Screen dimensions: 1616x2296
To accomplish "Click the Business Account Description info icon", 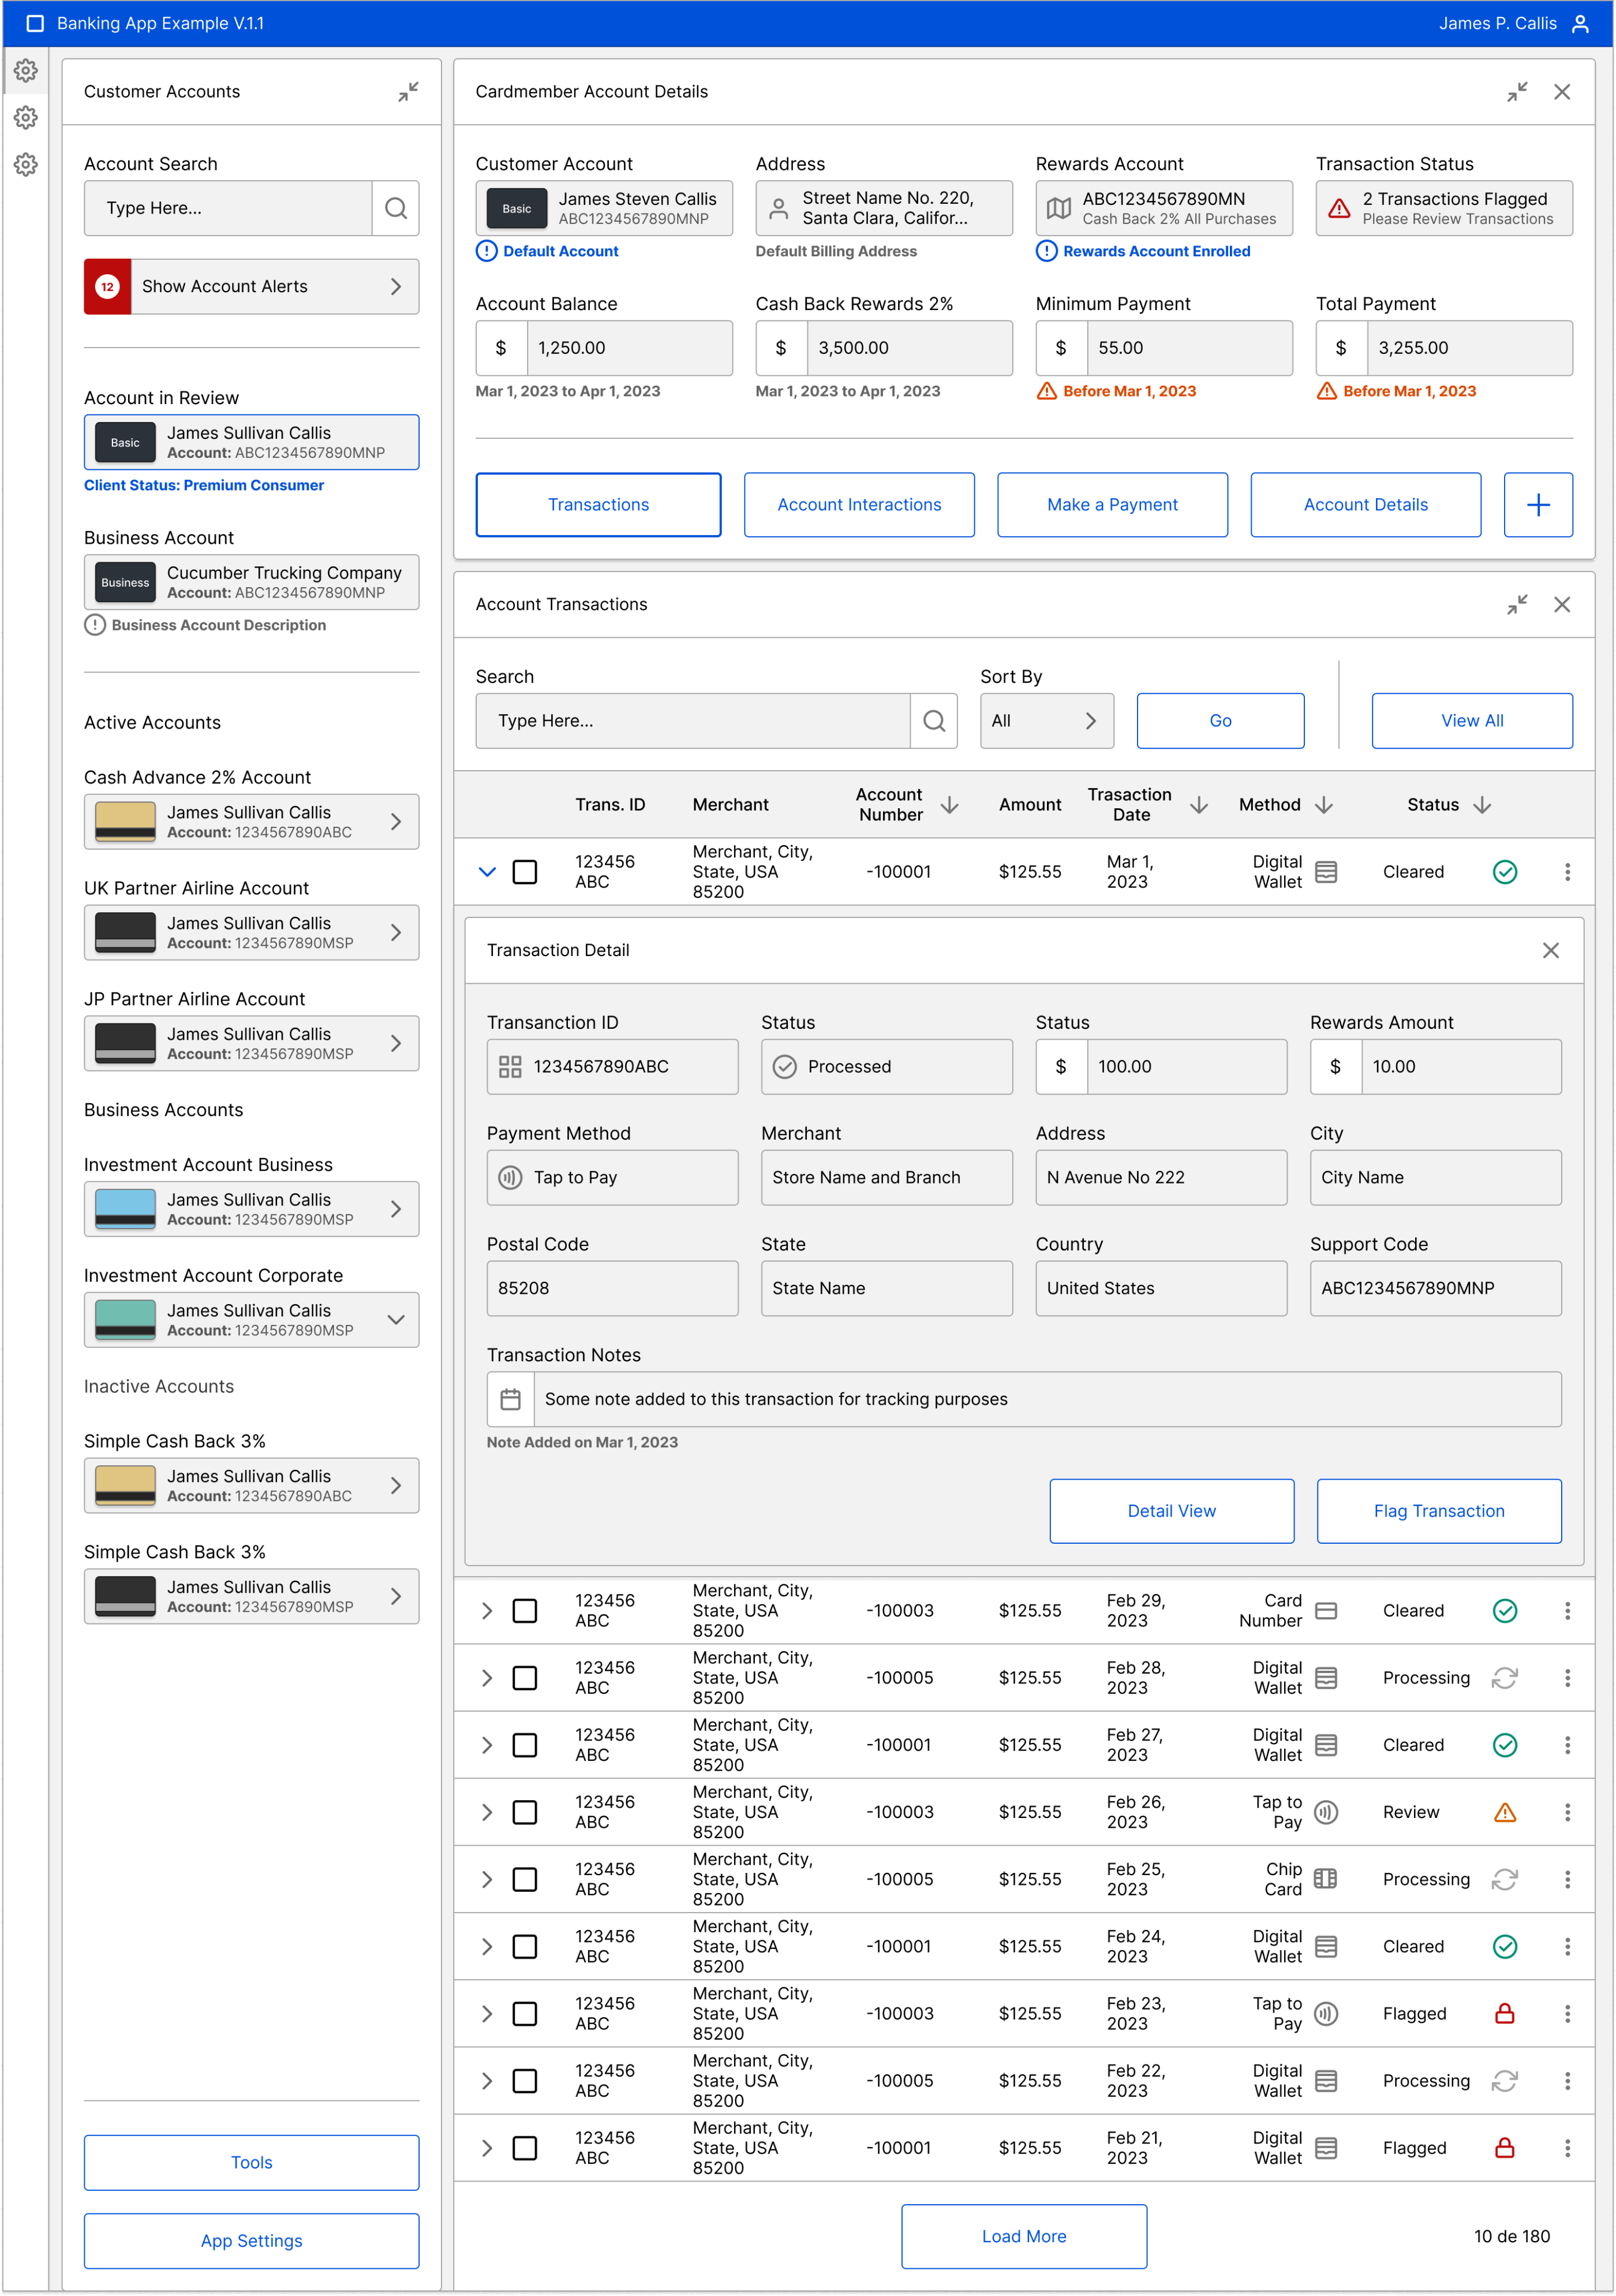I will [x=95, y=625].
